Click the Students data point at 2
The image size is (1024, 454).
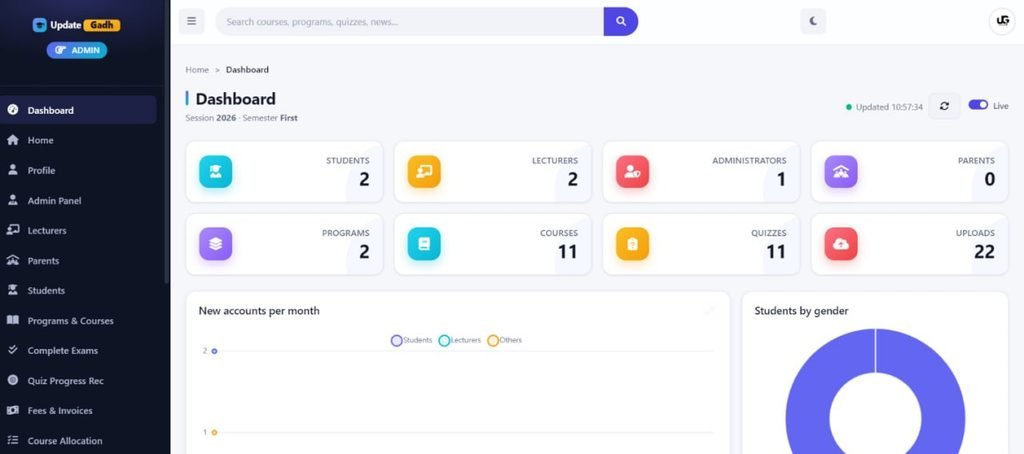(x=214, y=351)
